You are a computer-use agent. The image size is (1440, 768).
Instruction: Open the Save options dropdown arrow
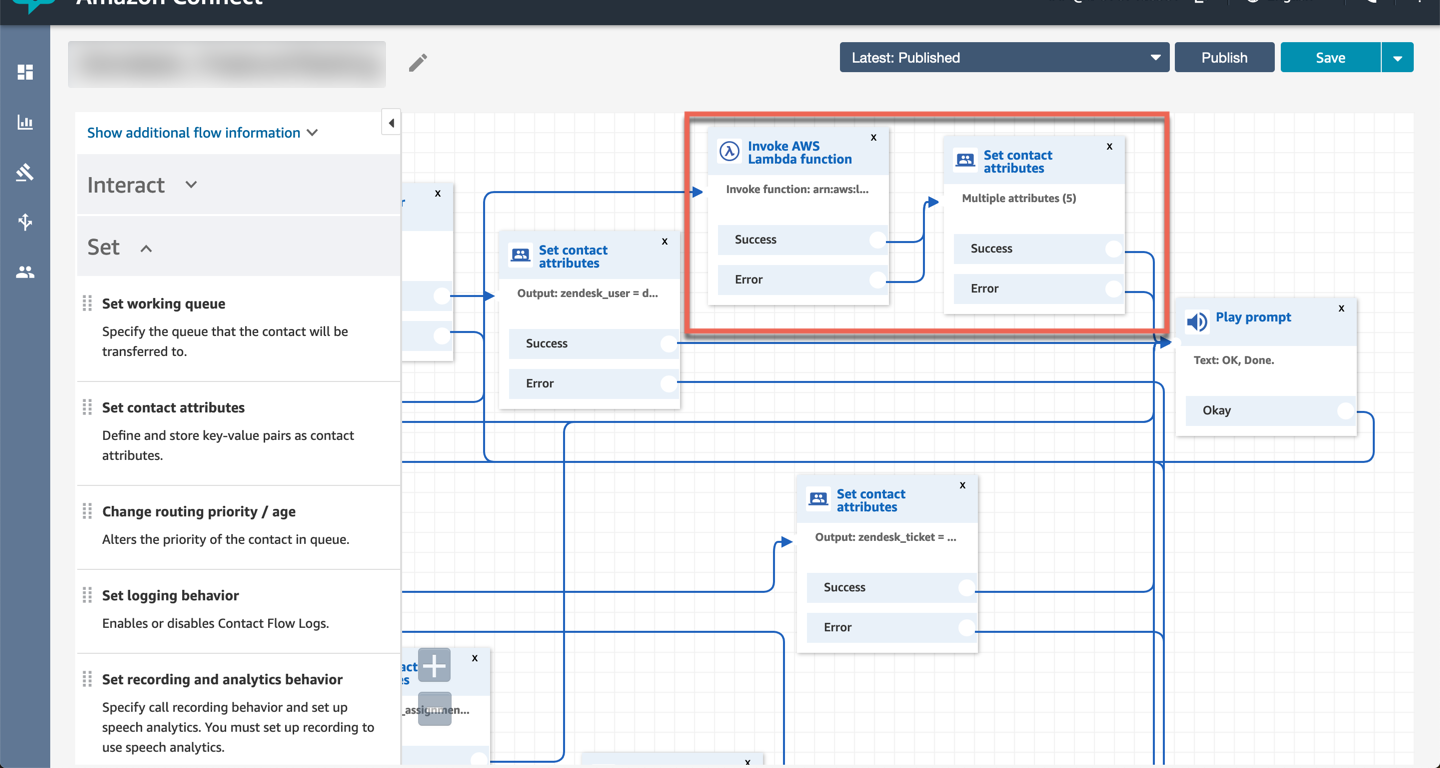[x=1397, y=58]
